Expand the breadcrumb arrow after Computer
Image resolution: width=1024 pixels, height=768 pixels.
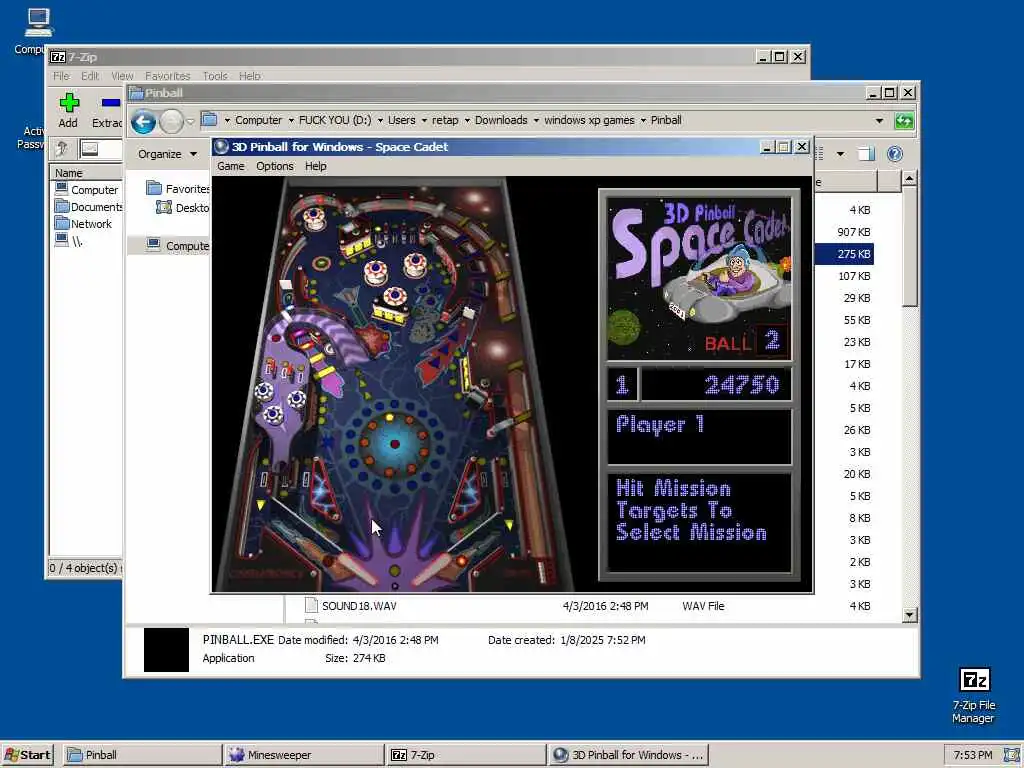tap(291, 120)
